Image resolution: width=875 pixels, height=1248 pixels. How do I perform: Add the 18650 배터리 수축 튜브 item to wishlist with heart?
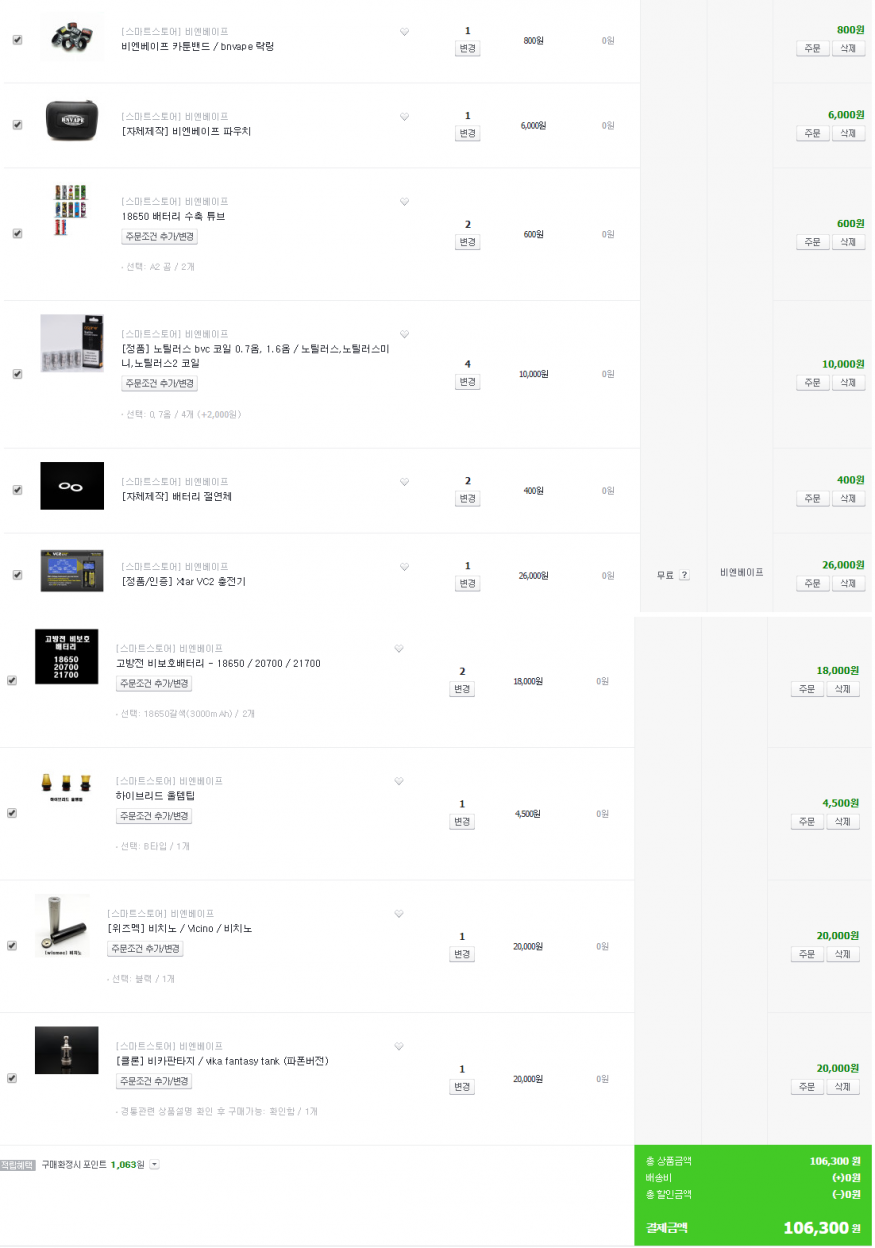[x=404, y=202]
